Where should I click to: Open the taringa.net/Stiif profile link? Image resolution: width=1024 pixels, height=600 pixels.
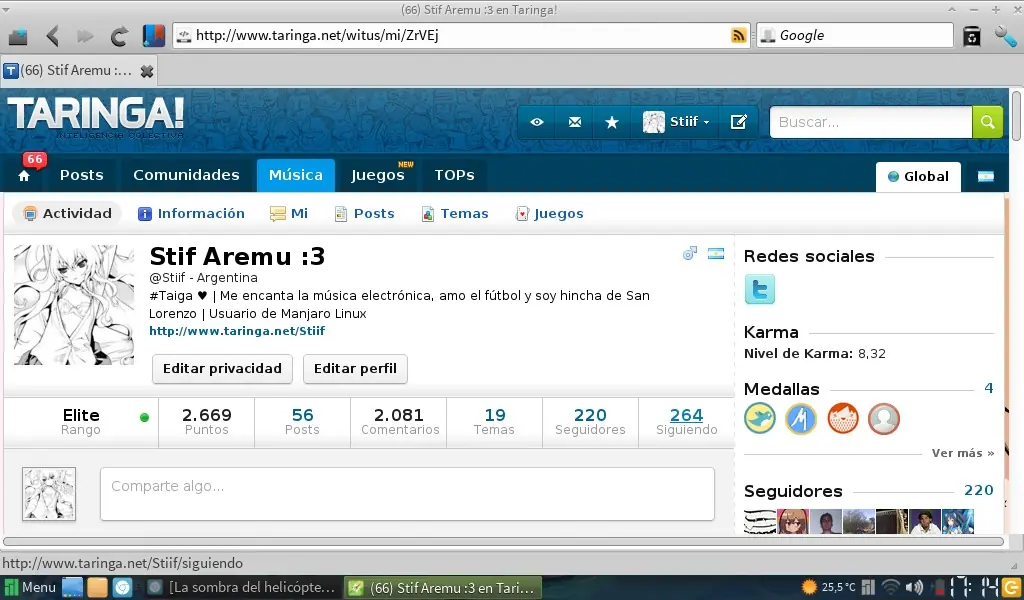point(236,331)
